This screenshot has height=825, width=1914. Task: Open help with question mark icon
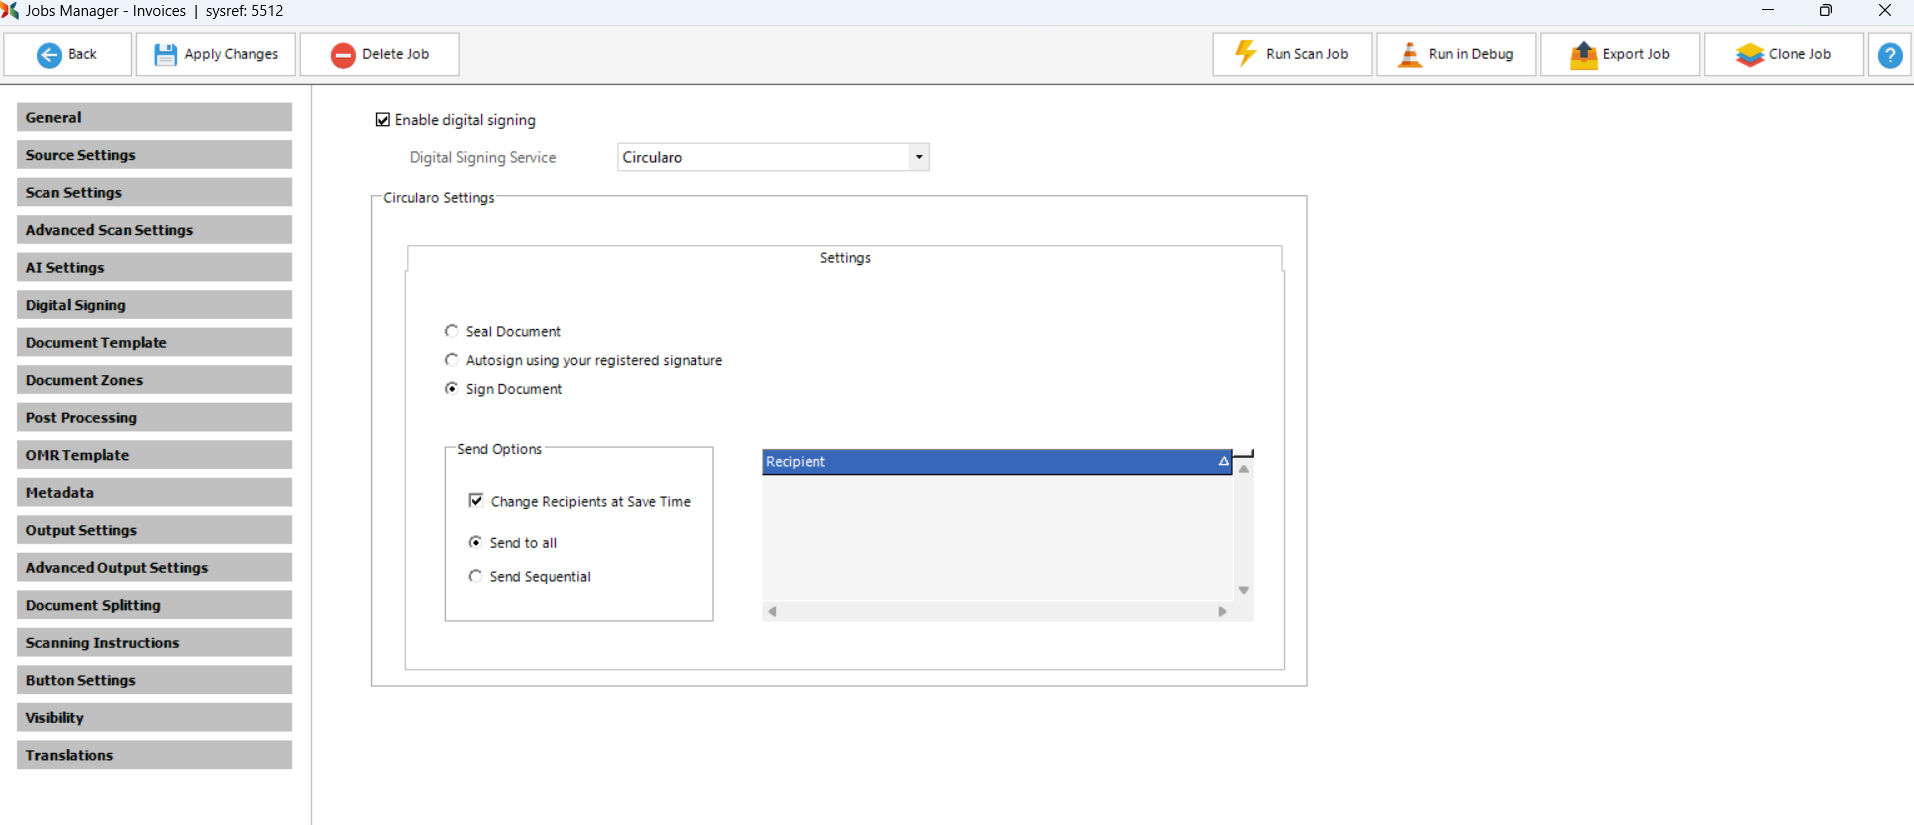coord(1889,55)
